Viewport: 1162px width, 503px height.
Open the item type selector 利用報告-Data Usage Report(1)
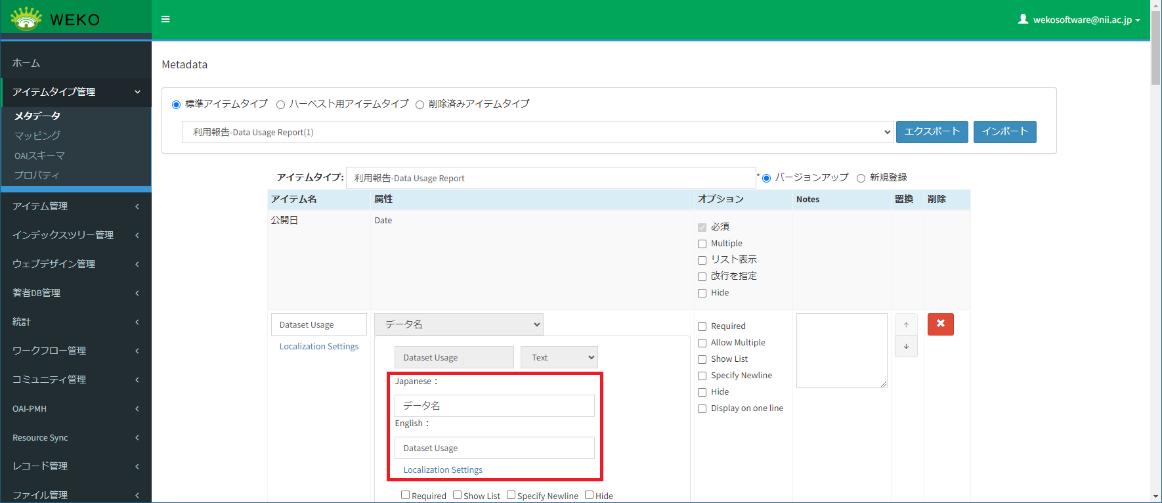(538, 132)
